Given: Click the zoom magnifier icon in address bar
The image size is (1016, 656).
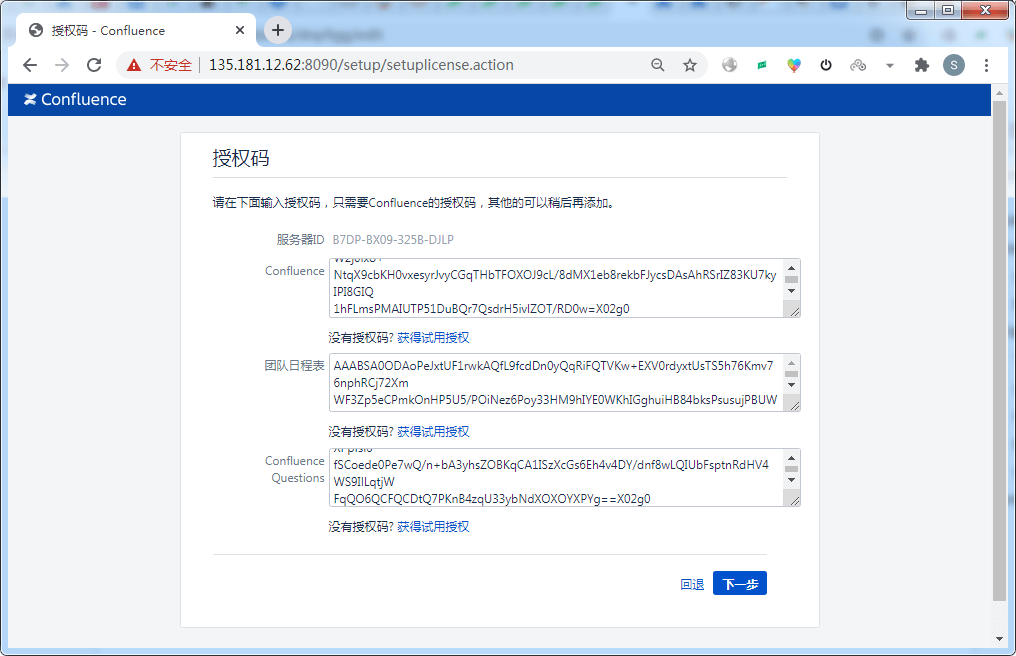Looking at the screenshot, I should pyautogui.click(x=658, y=65).
